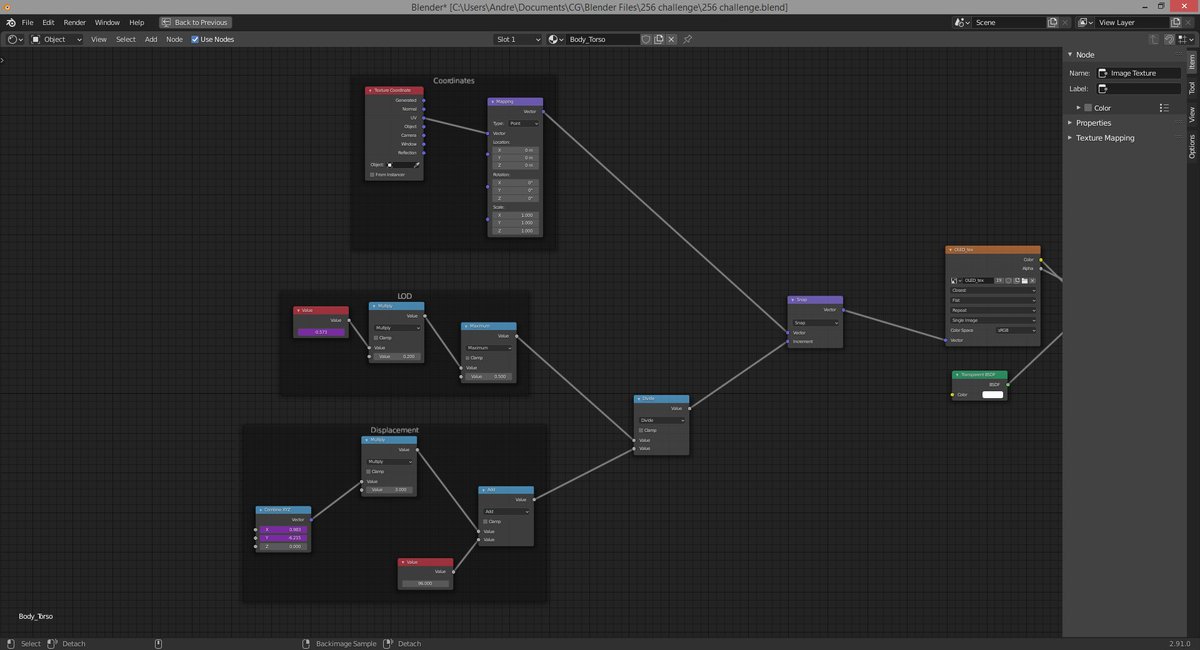1200x650 pixels.
Task: Open the editor type selector icon
Action: pyautogui.click(x=15, y=39)
